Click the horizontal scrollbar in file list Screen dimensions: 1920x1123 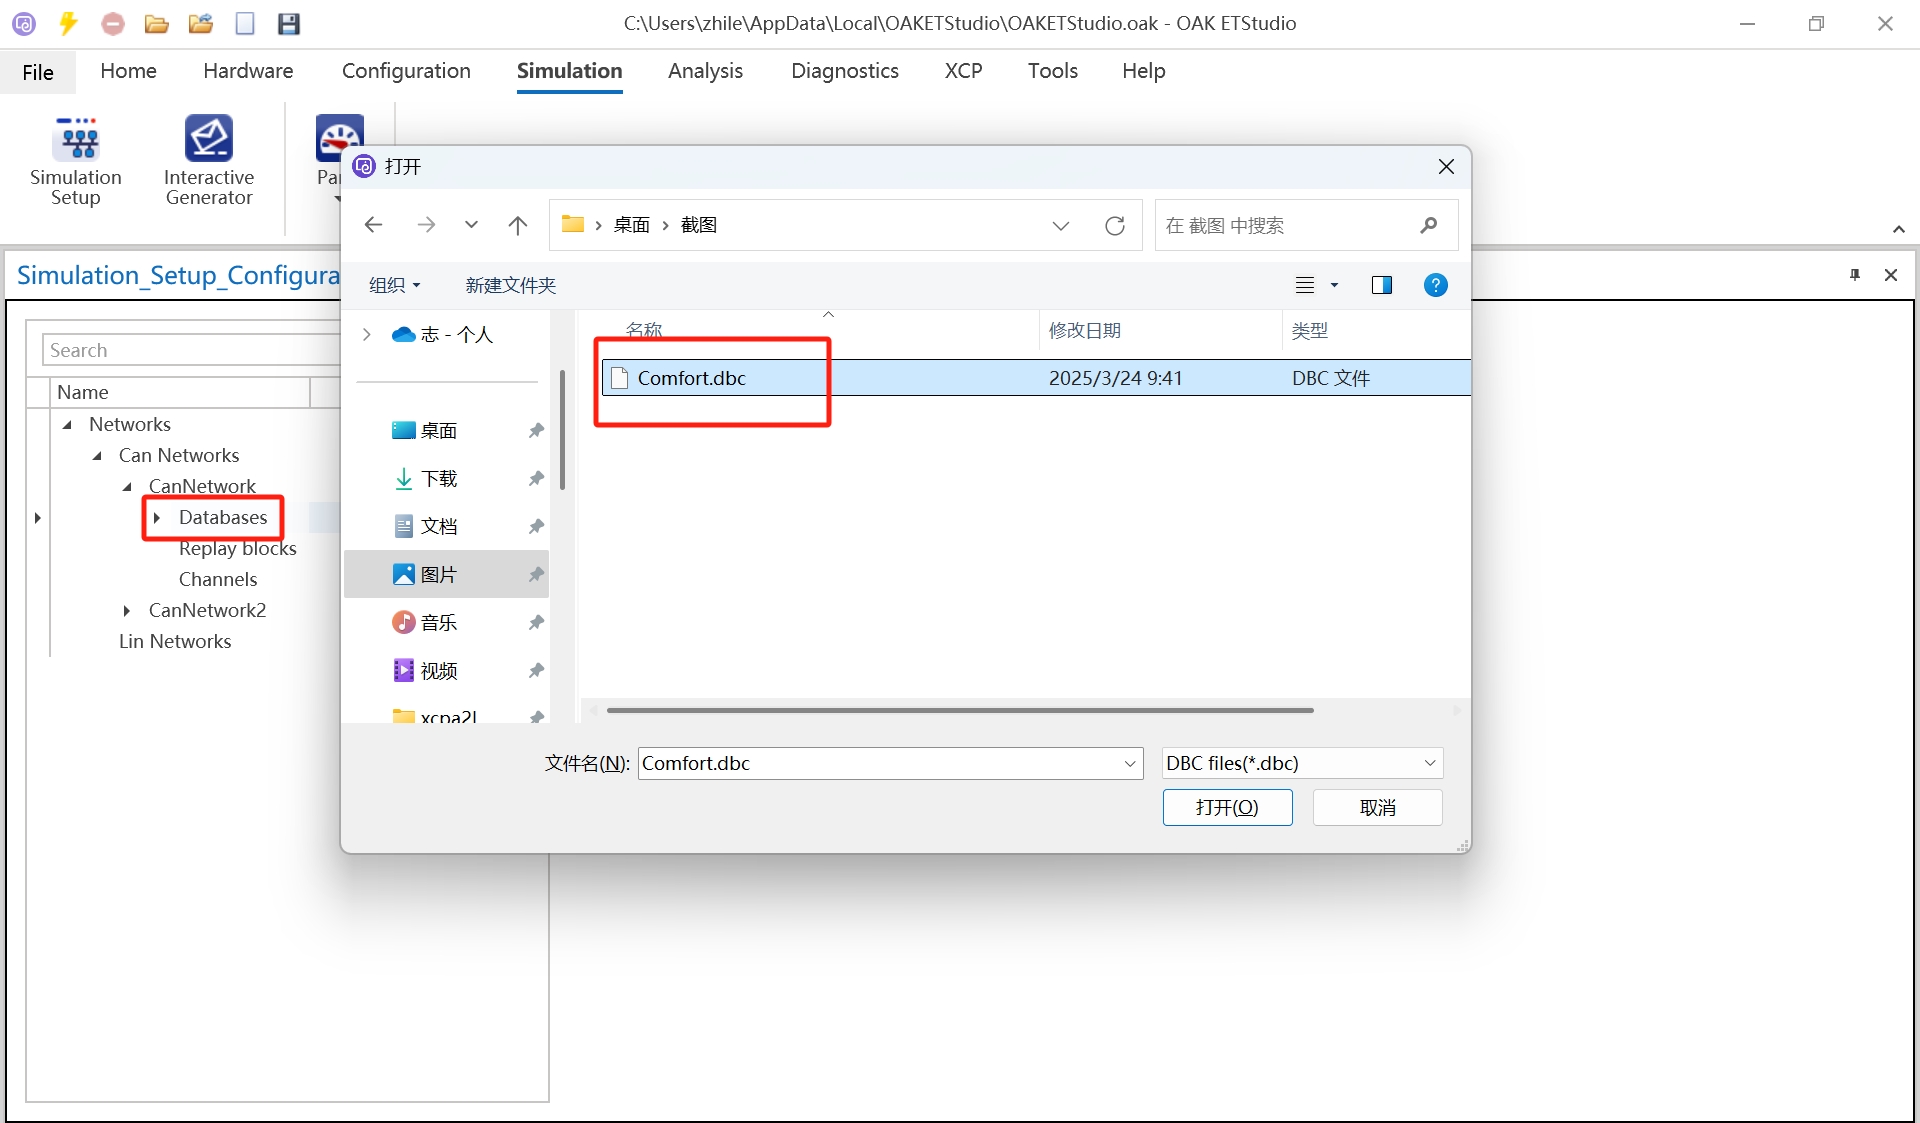pyautogui.click(x=960, y=710)
